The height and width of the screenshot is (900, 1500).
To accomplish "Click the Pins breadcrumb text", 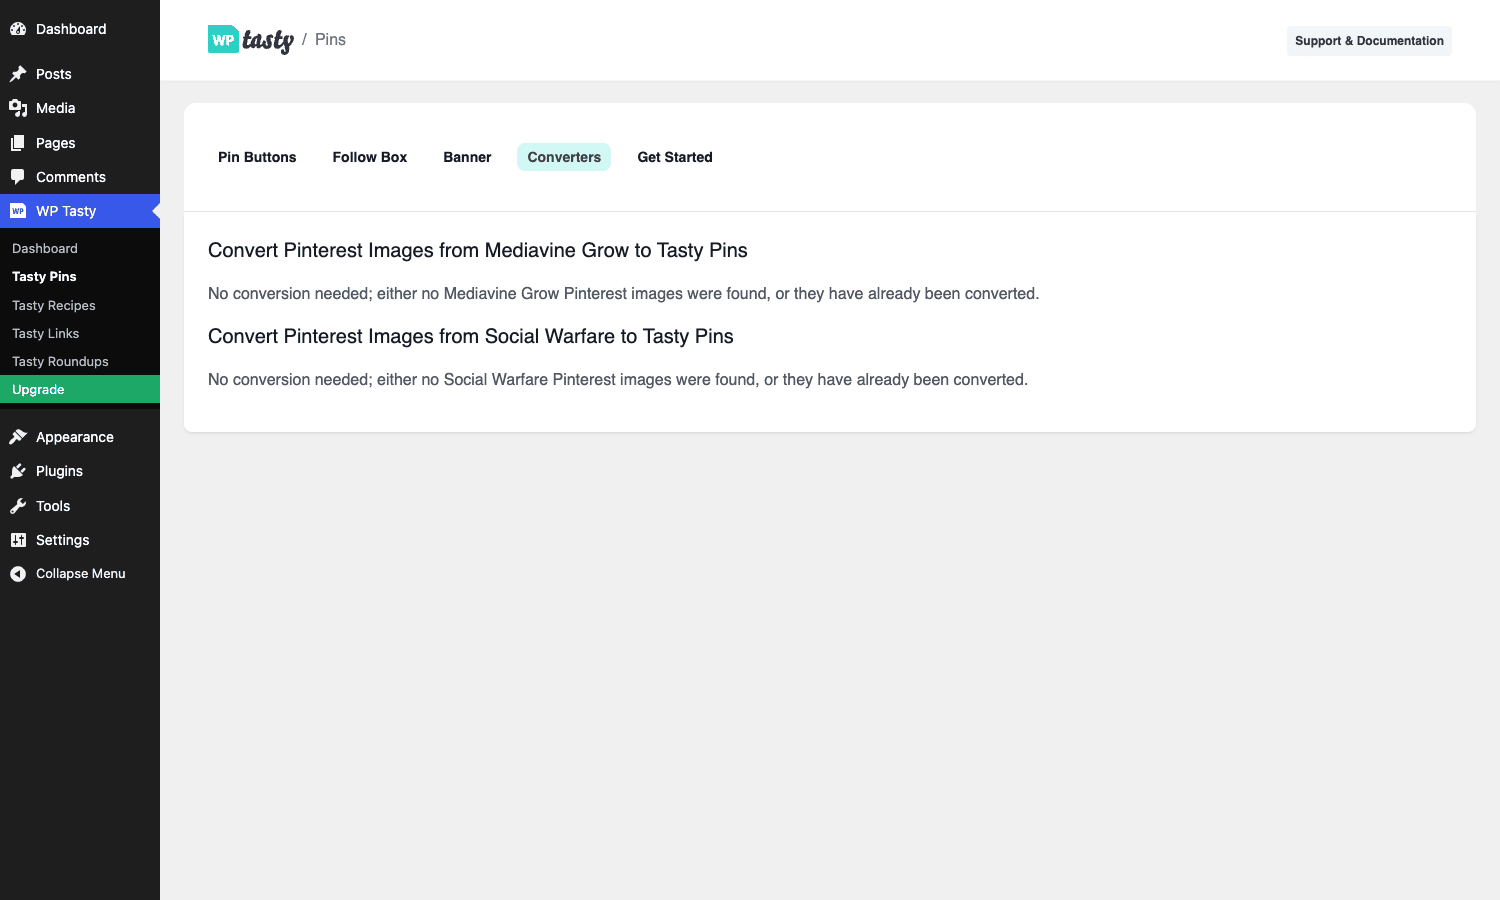I will tap(330, 40).
